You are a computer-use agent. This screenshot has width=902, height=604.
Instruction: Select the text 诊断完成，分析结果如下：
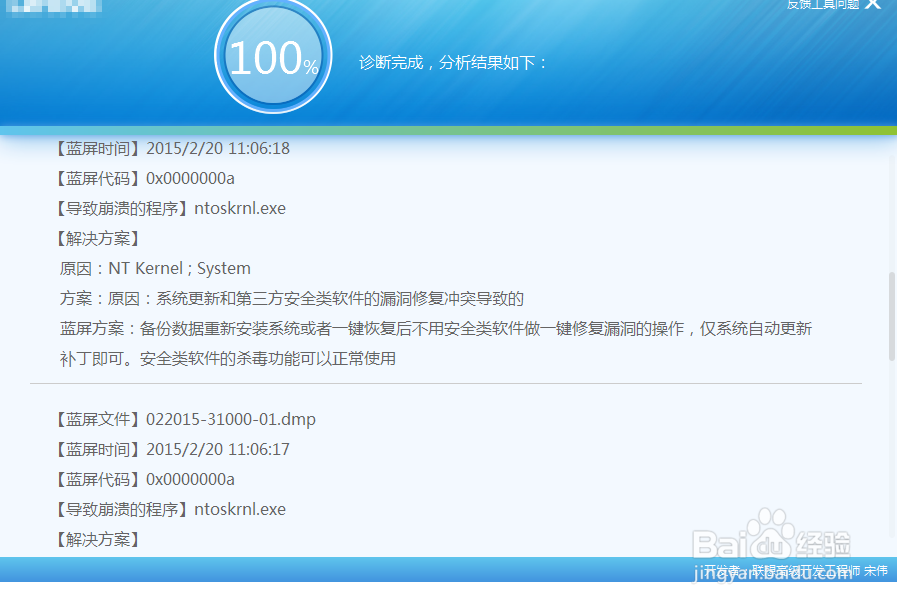tap(453, 62)
